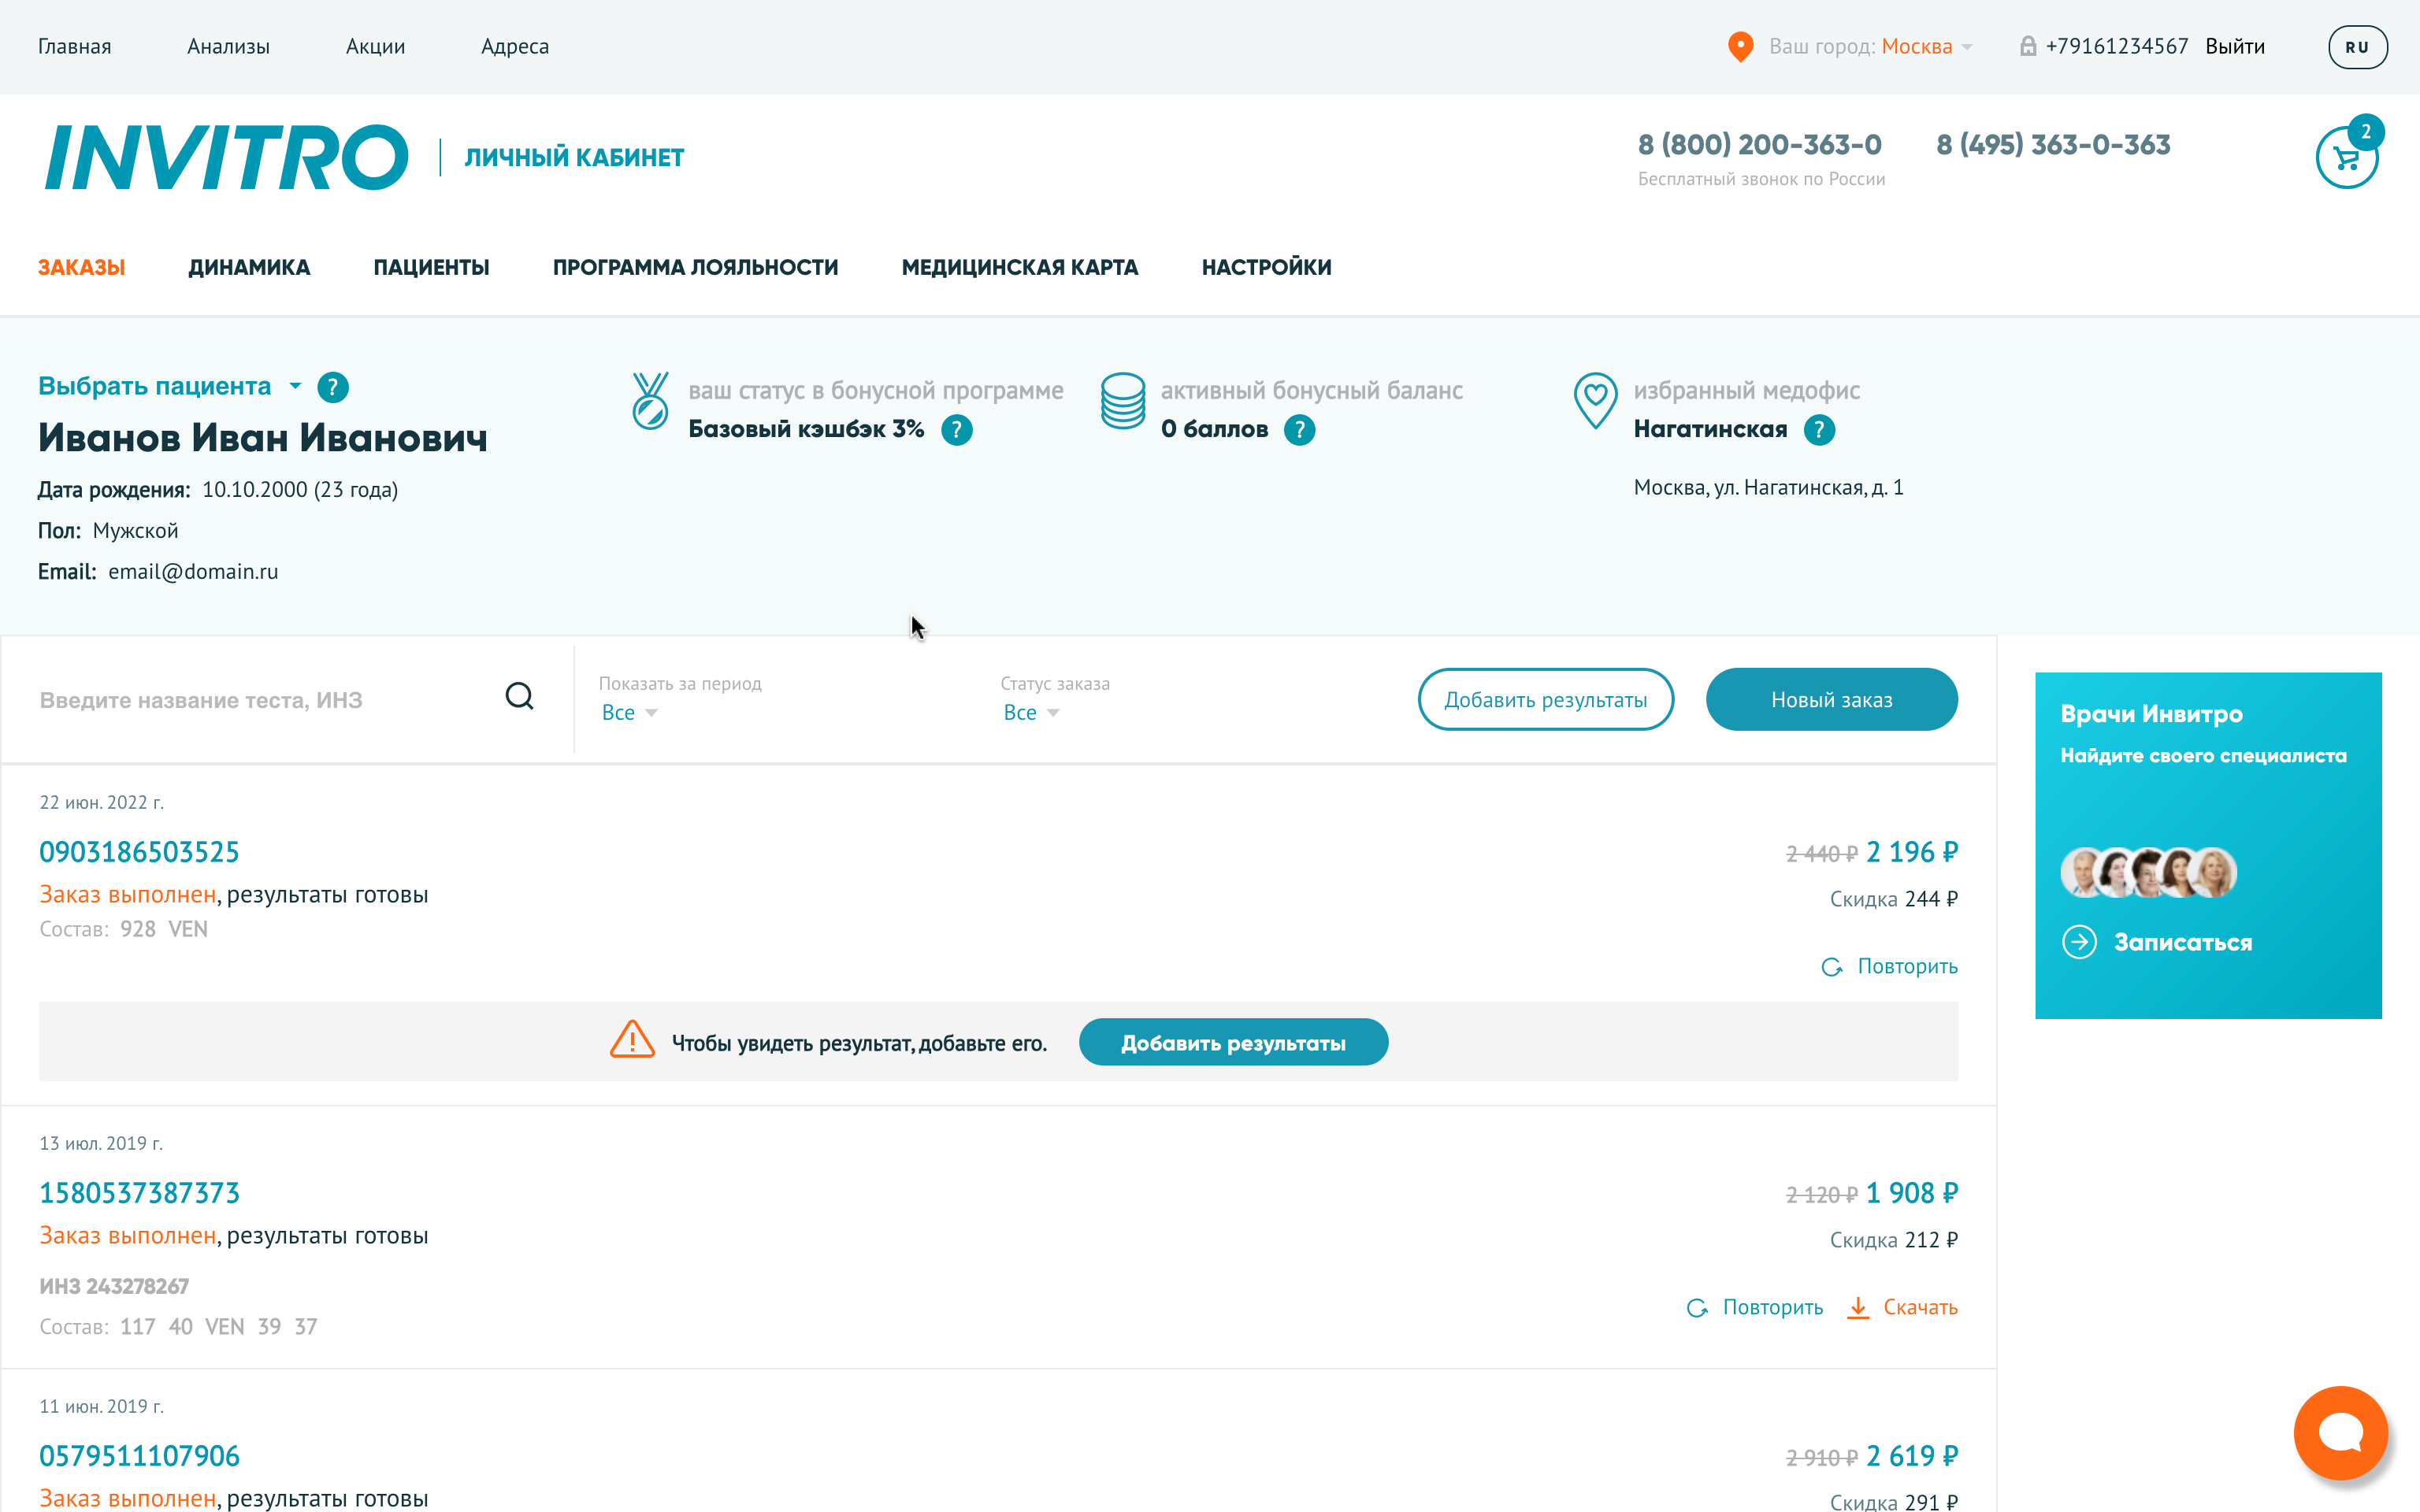Open the Заказы tab

(x=82, y=267)
